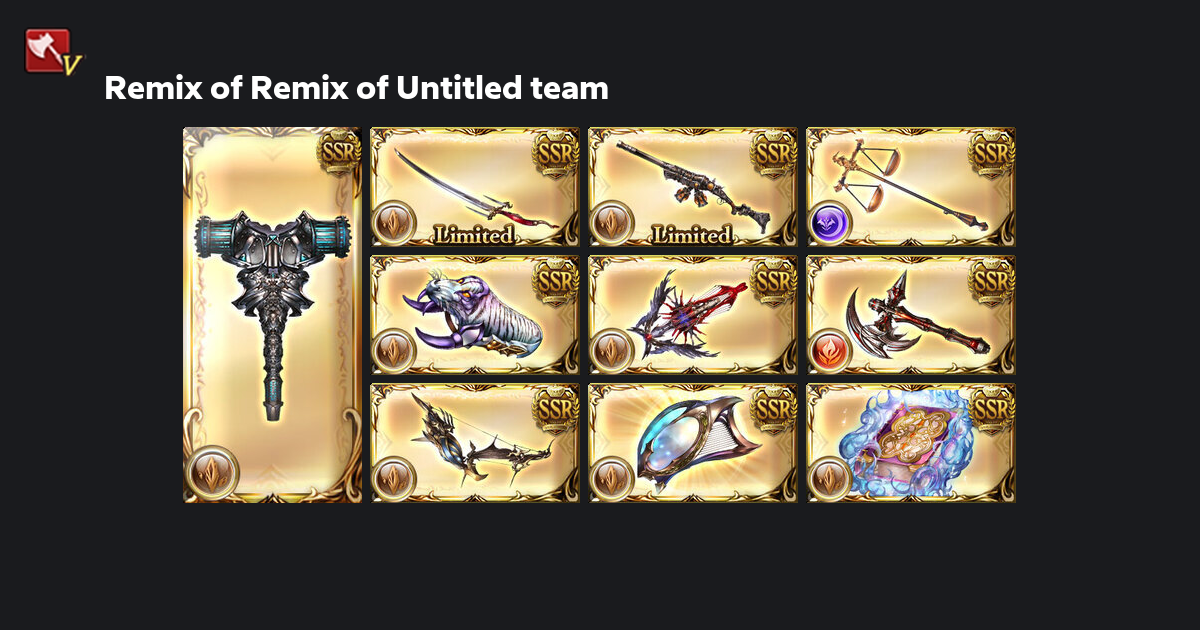Select the large hammer mainhand weapon
Image resolution: width=1200 pixels, height=630 pixels.
[x=272, y=315]
